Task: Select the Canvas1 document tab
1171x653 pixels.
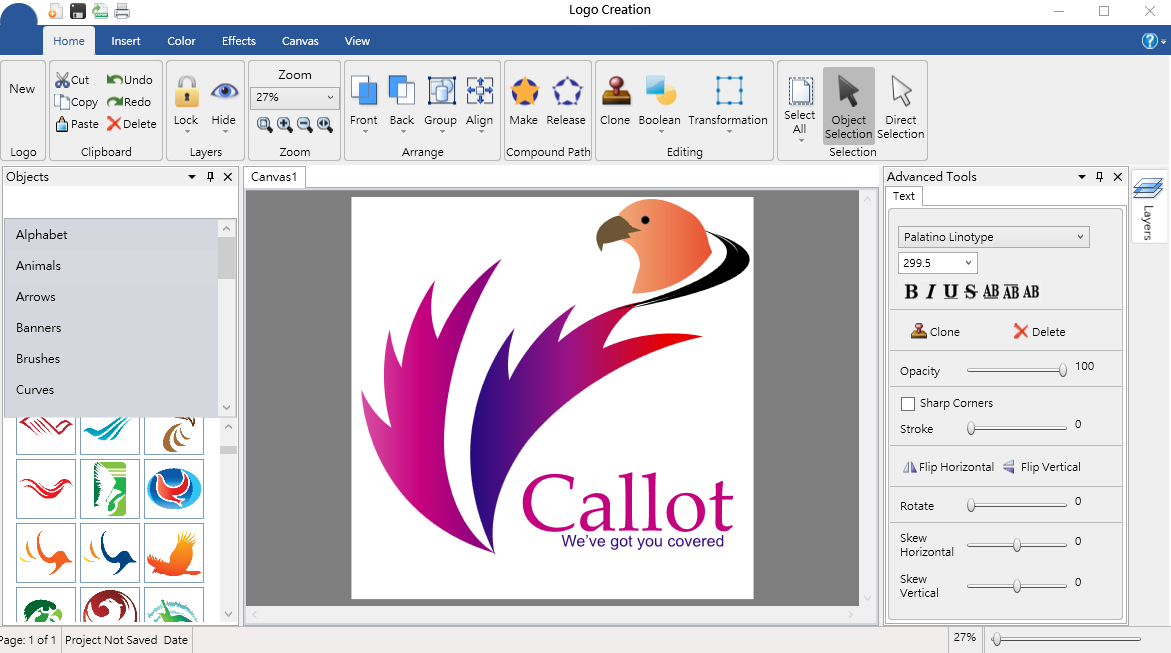Action: click(x=274, y=177)
